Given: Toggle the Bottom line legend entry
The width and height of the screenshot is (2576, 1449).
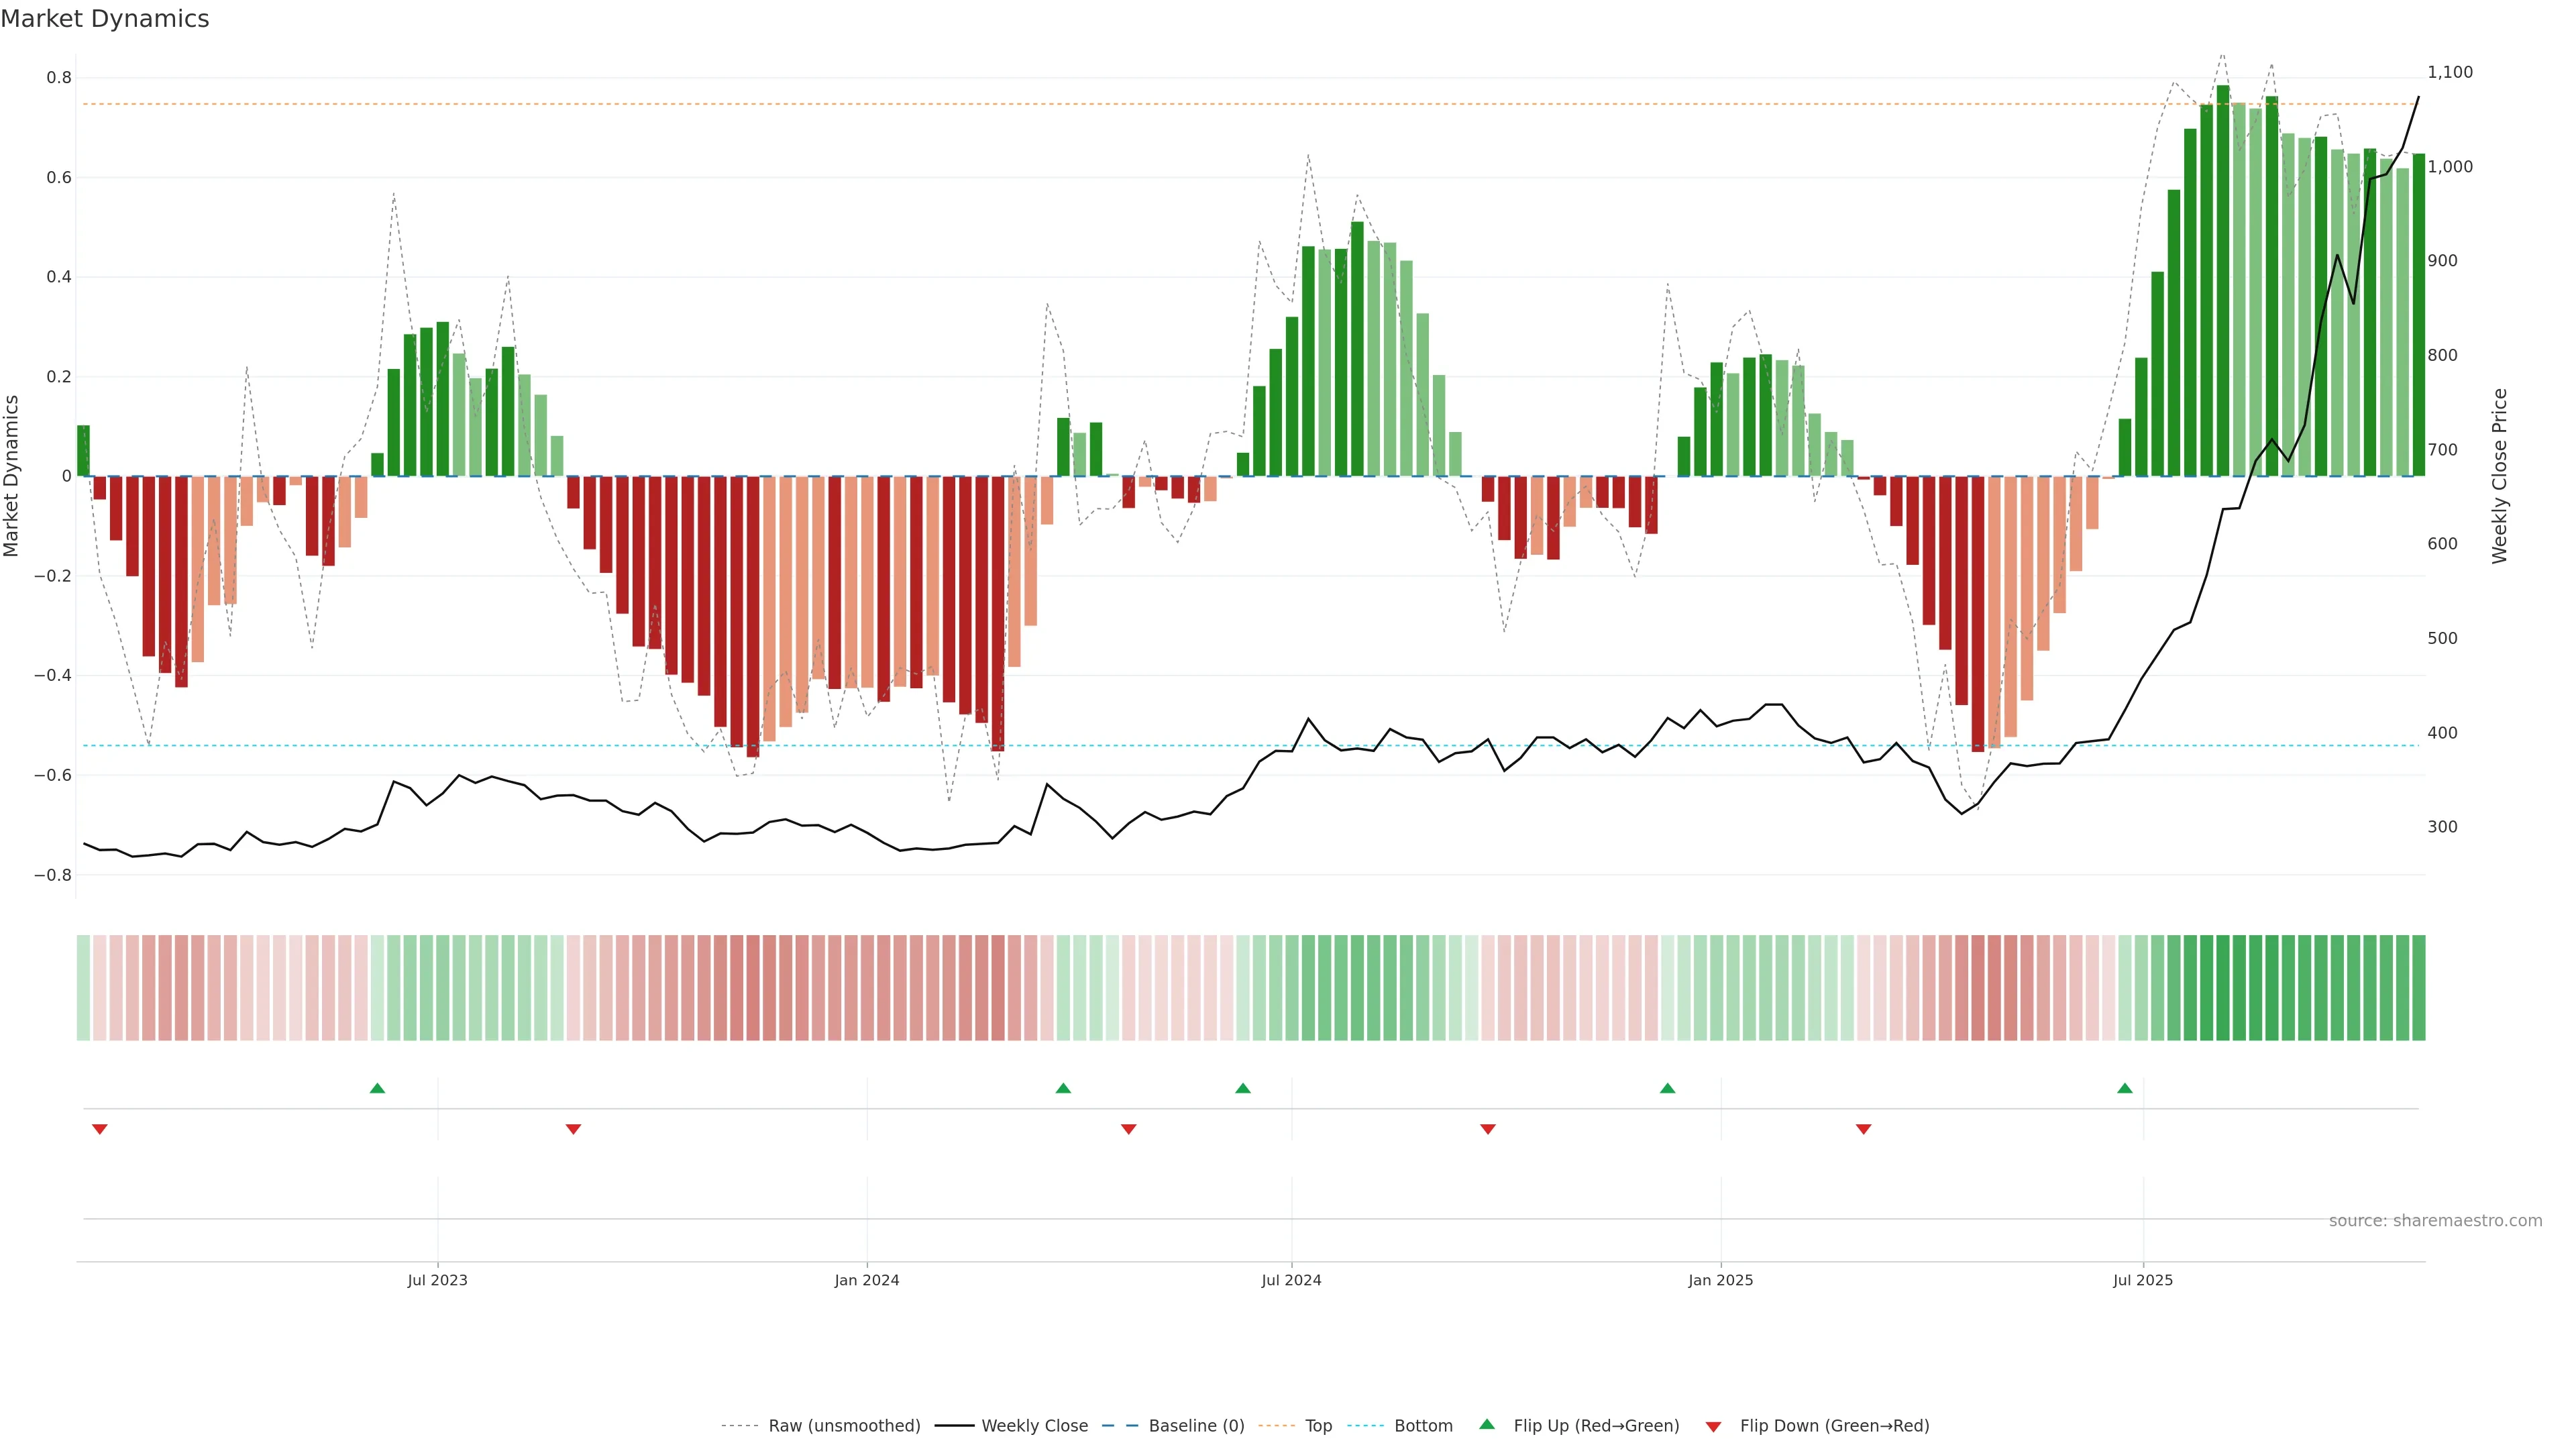Looking at the screenshot, I should [1423, 1426].
